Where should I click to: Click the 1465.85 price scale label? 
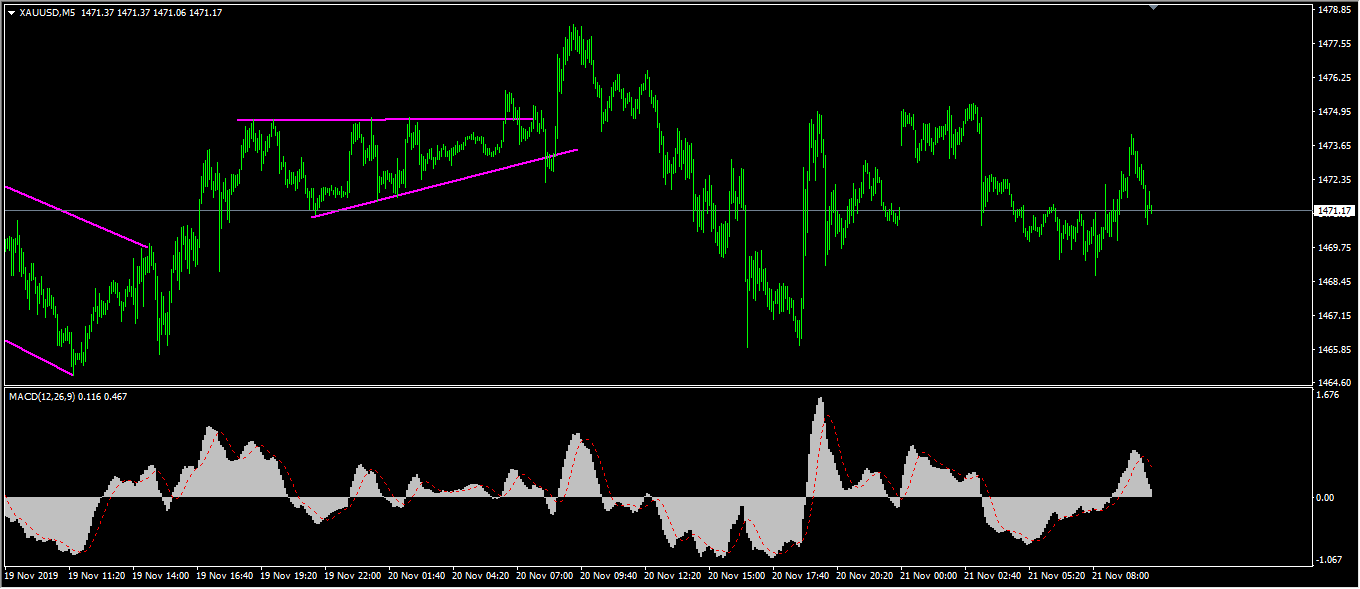1335,350
